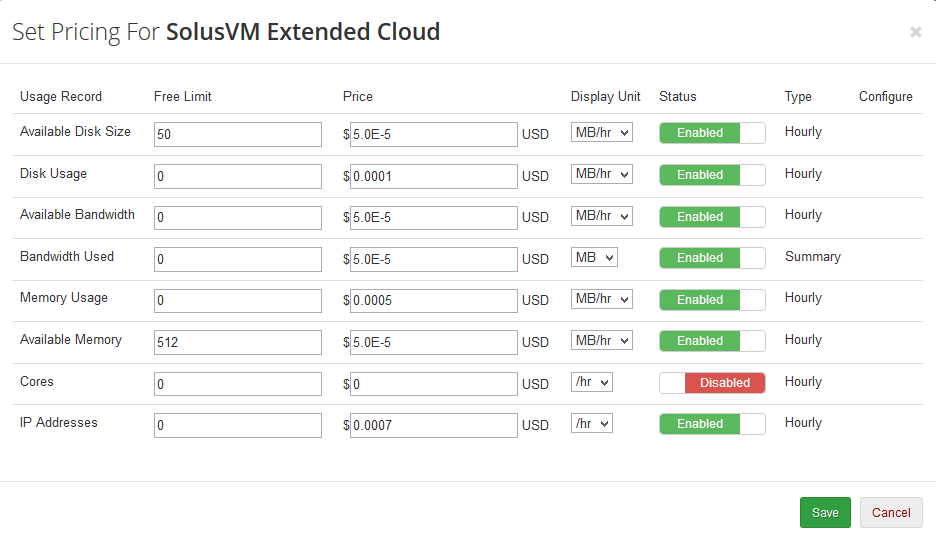Click Available Memory price field

coord(433,342)
